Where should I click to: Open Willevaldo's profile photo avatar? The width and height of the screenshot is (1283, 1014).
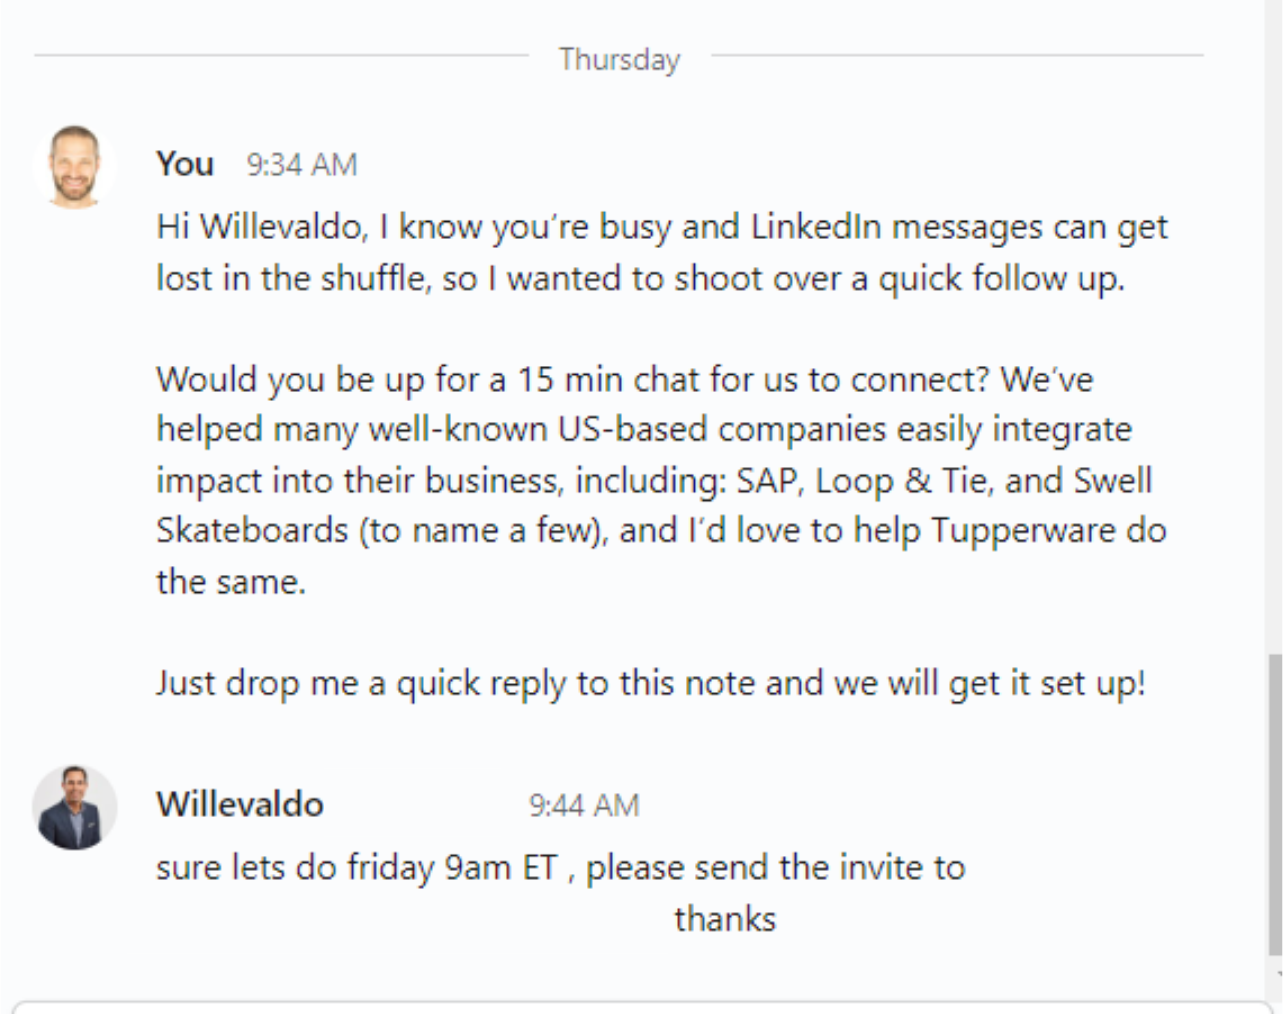click(74, 808)
